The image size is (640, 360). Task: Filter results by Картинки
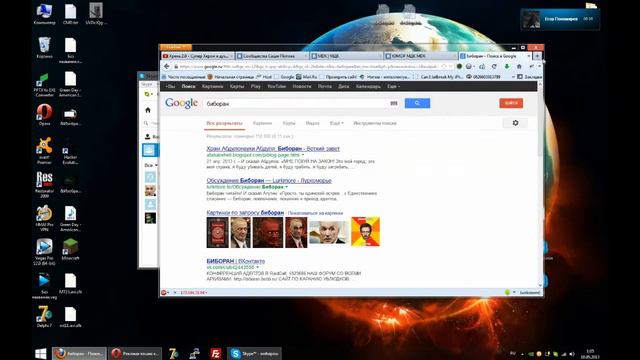pyautogui.click(x=262, y=123)
